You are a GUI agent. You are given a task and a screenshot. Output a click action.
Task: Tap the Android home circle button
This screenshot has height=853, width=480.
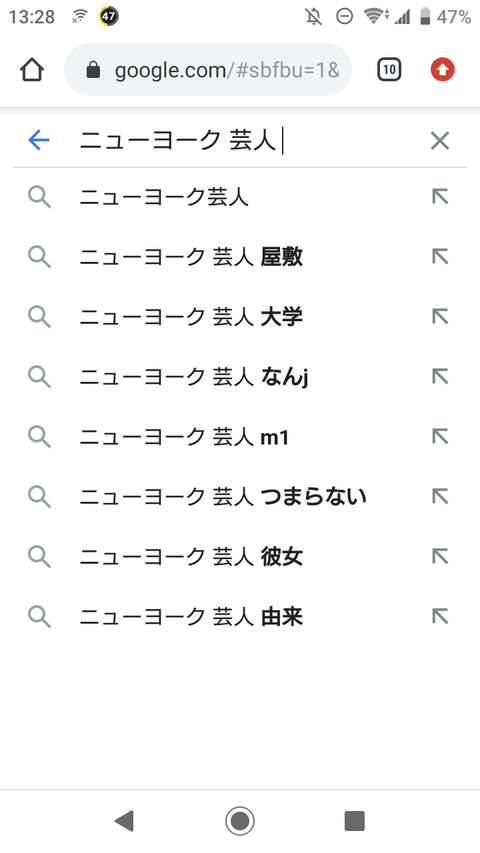[240, 820]
